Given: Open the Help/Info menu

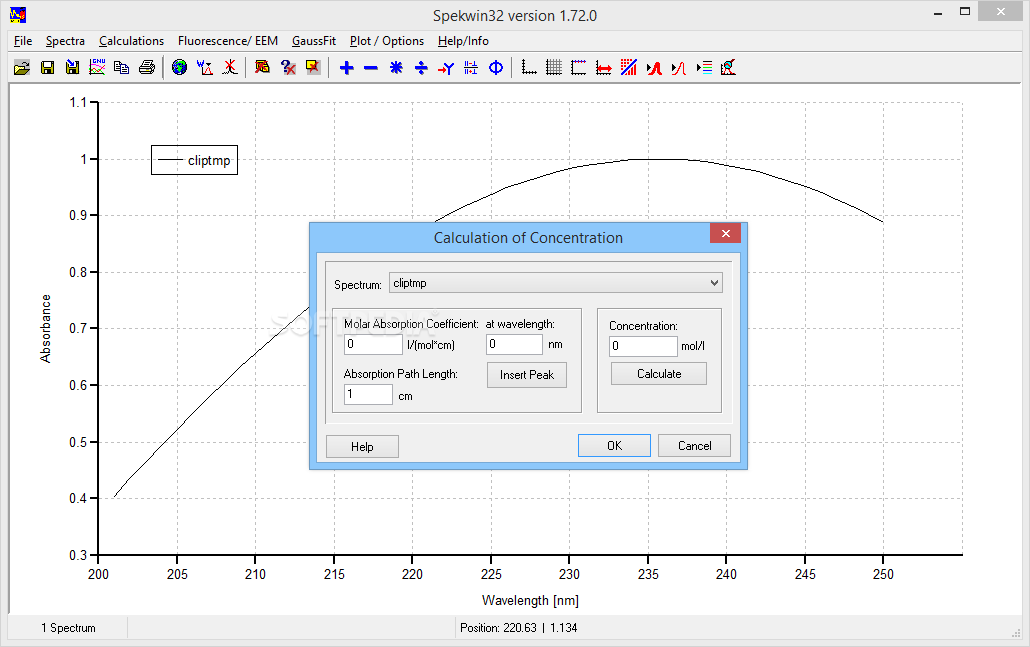Looking at the screenshot, I should point(463,41).
